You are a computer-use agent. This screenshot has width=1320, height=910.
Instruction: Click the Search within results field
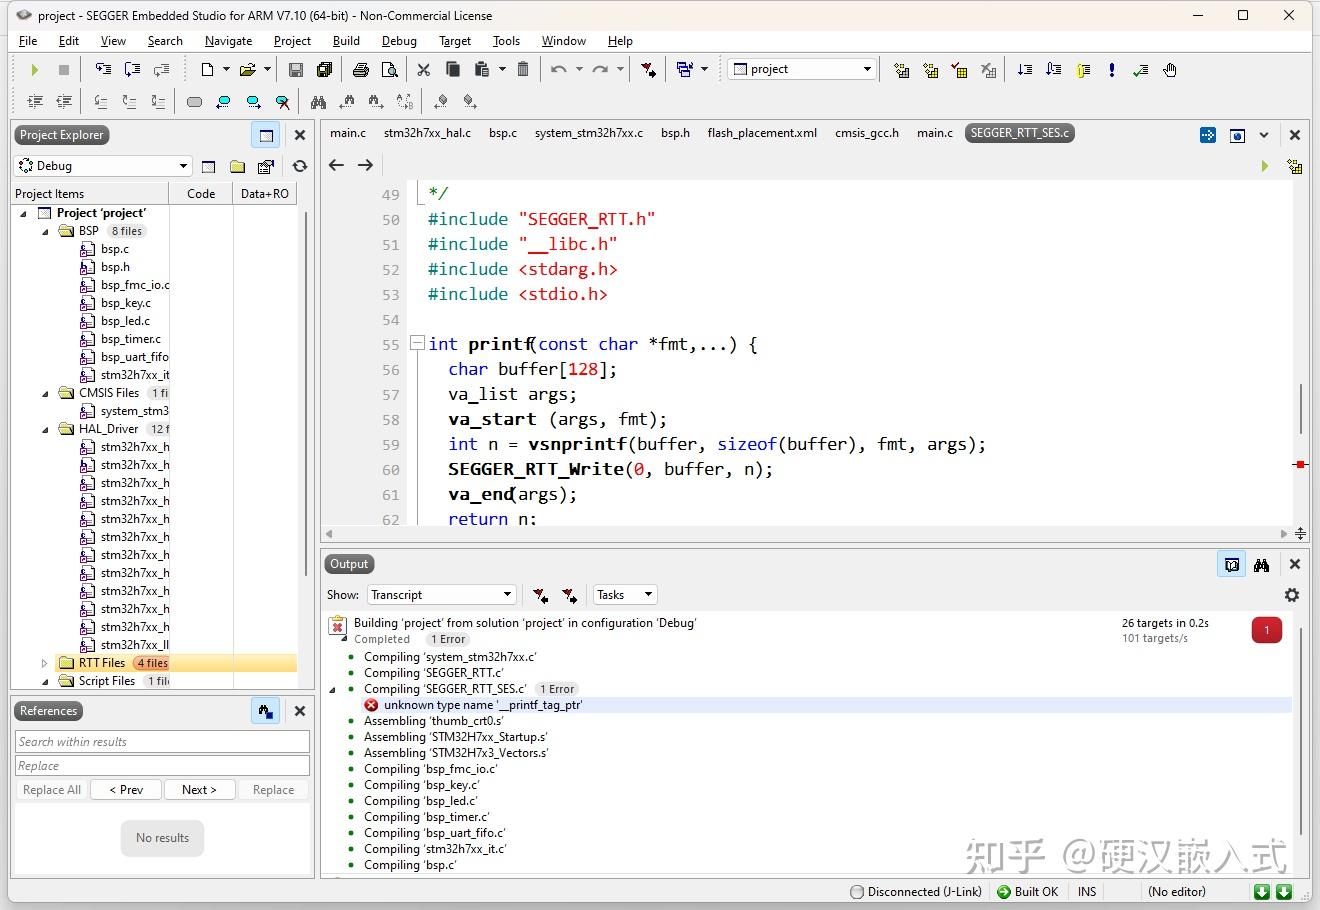click(x=162, y=742)
